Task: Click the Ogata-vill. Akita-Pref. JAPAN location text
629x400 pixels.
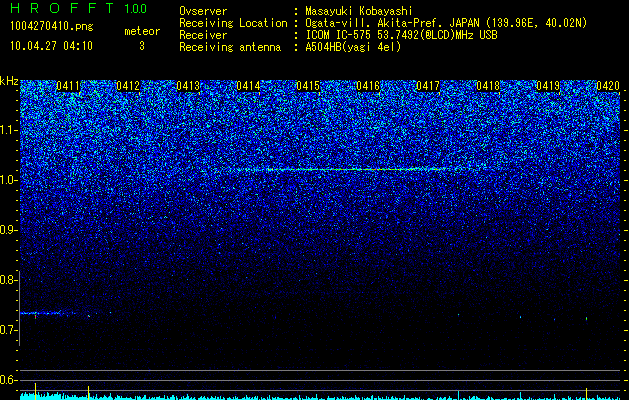Action: [445, 23]
